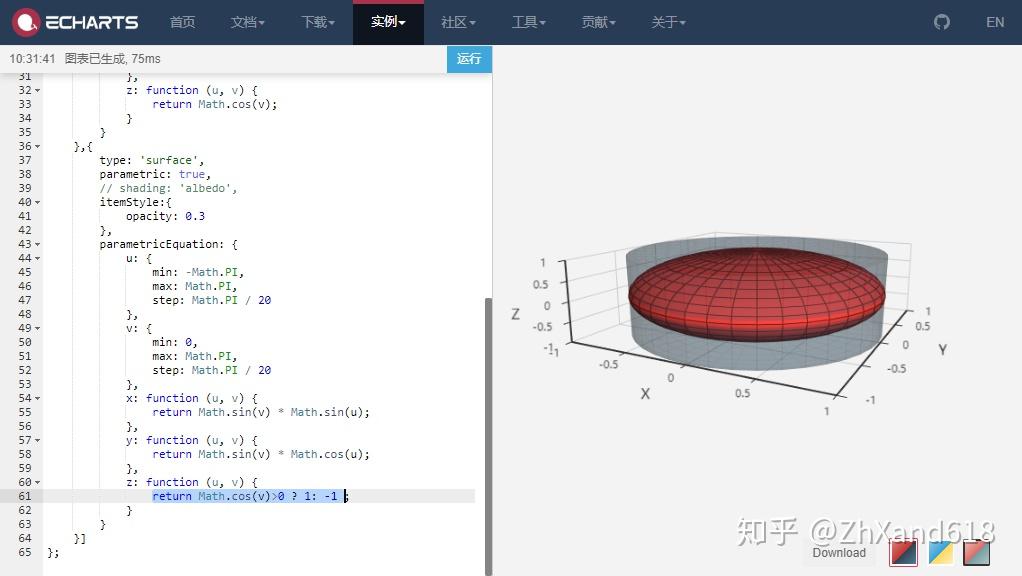Switch to the 实例 tab
Viewport: 1022px width, 576px height.
[387, 21]
